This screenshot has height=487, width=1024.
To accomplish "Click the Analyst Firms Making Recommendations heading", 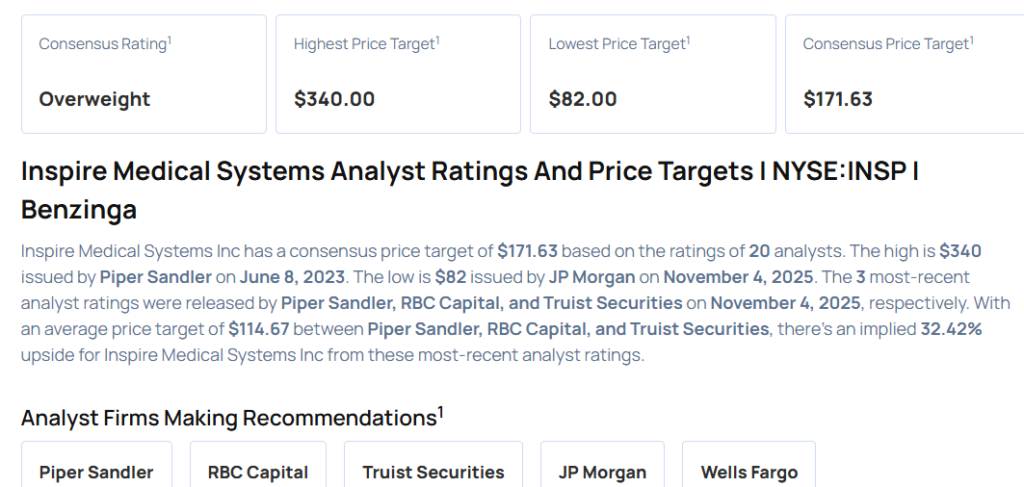I will tap(228, 418).
